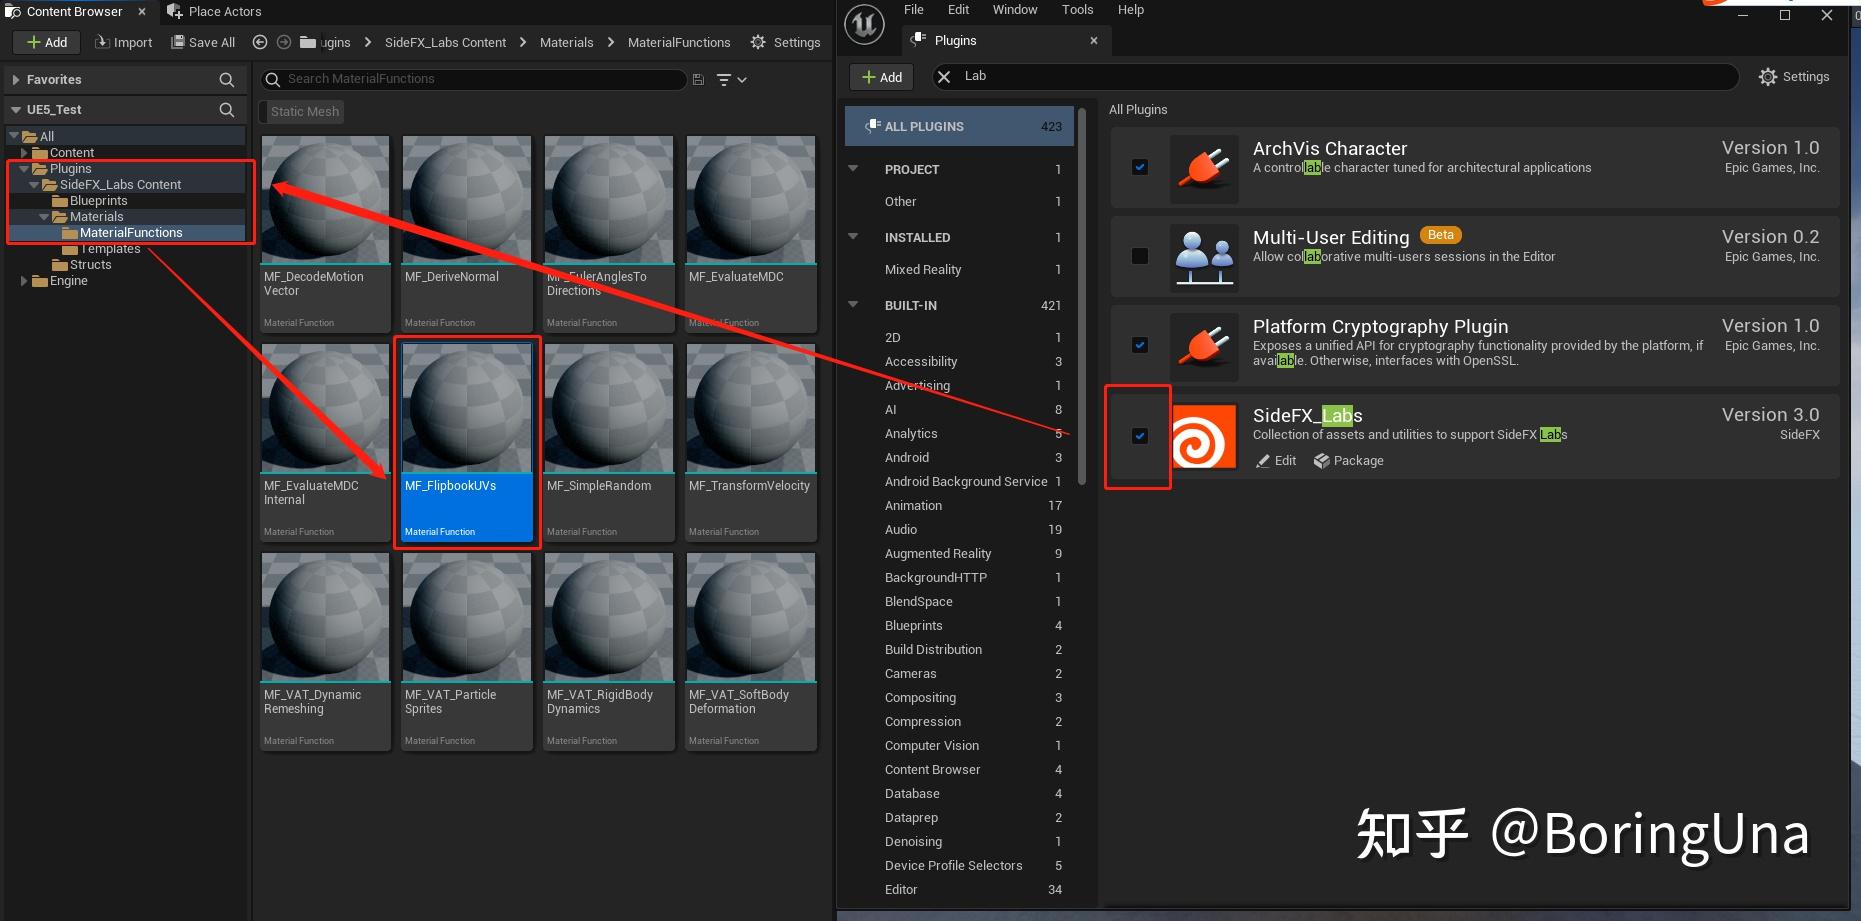Open the Content Browser filter funnel icon
The width and height of the screenshot is (1861, 921).
(723, 79)
